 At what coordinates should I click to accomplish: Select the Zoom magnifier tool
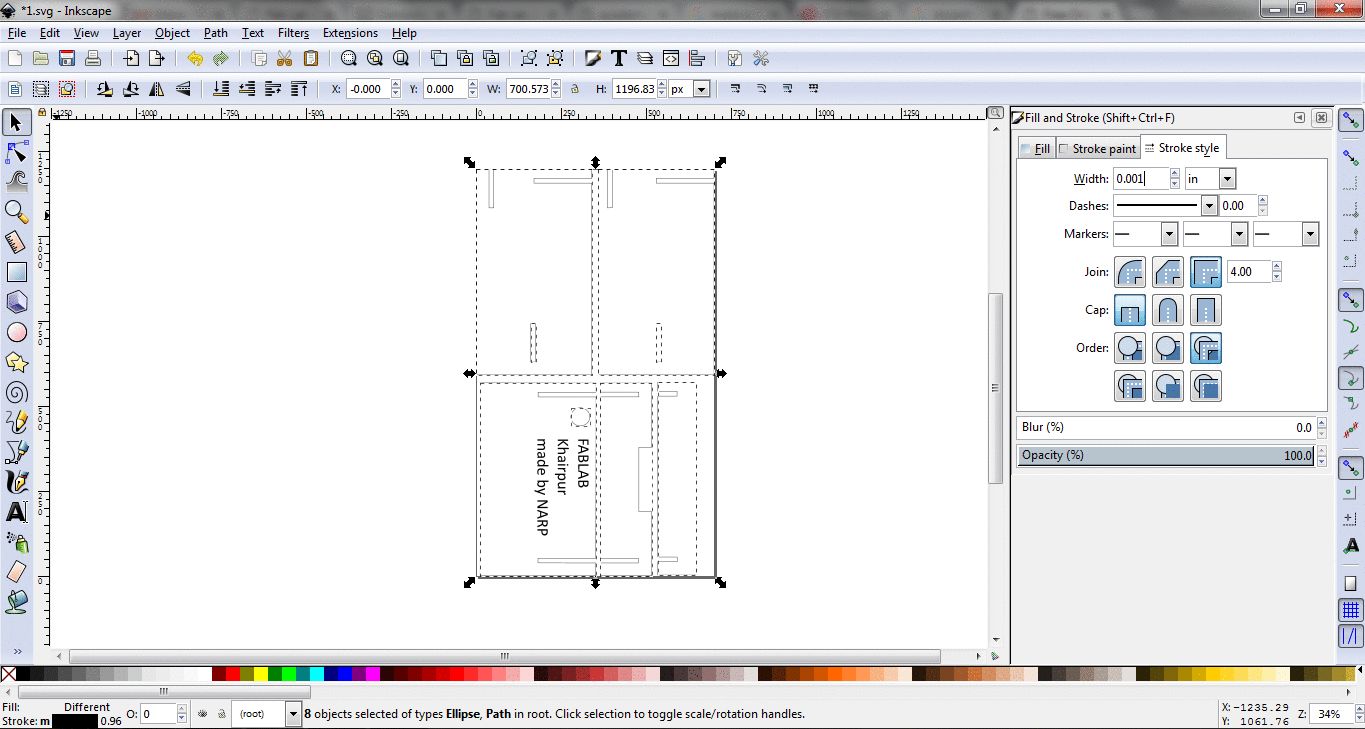(16, 212)
